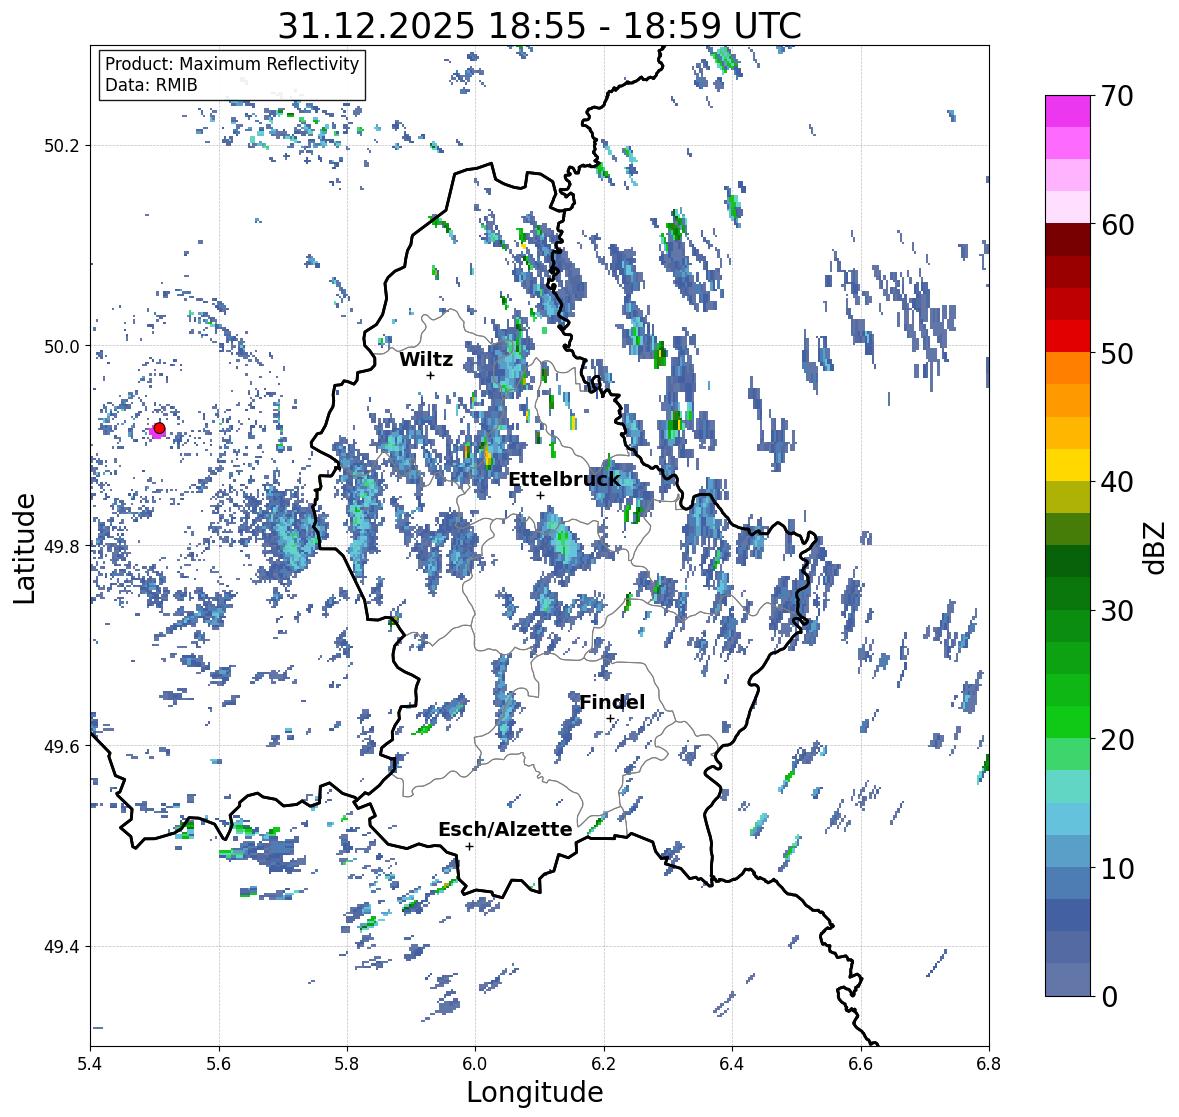Click the colorbar tick label 30
The image size is (1179, 1117).
pos(1117,611)
